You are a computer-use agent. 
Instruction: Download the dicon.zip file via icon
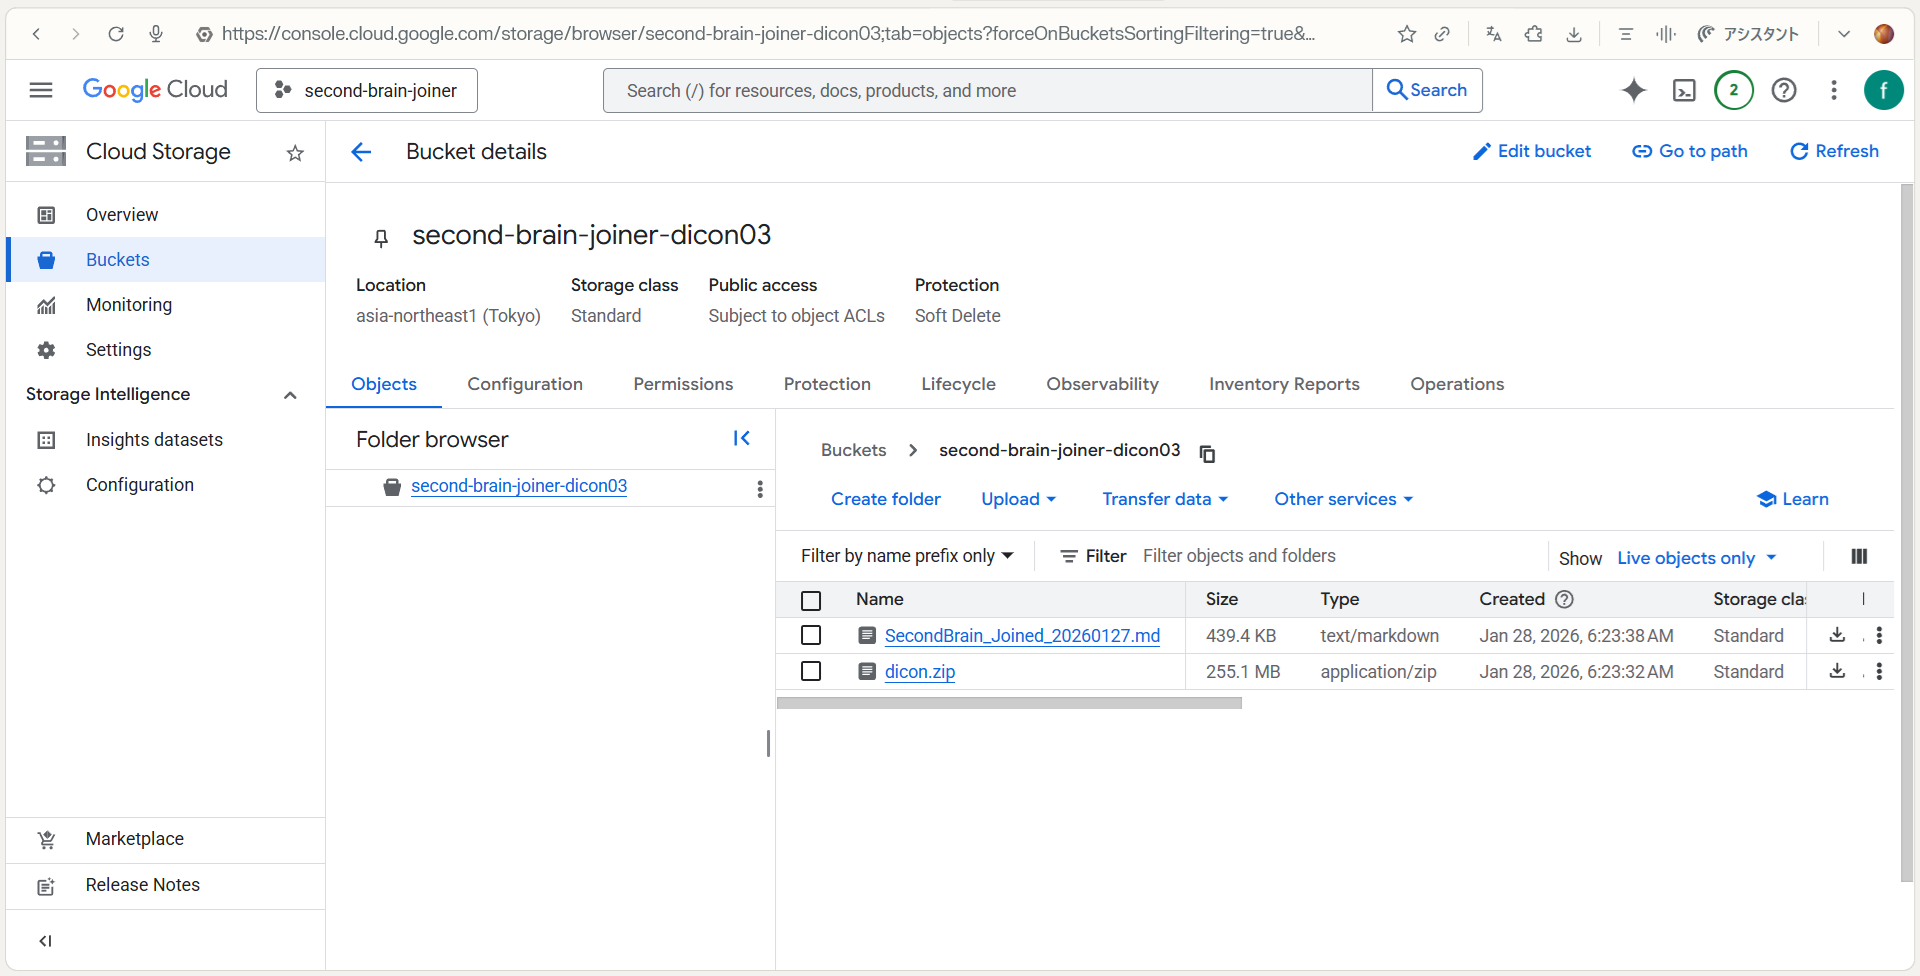pyautogui.click(x=1837, y=671)
